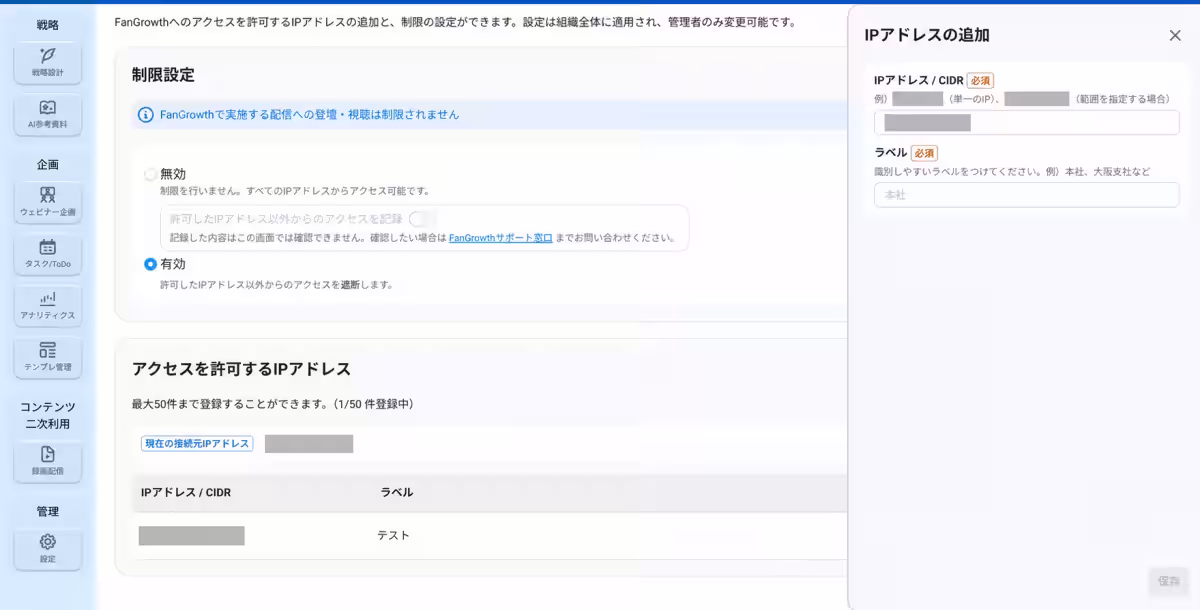Click the テスト label cell
This screenshot has width=1200, height=610.
tap(393, 536)
